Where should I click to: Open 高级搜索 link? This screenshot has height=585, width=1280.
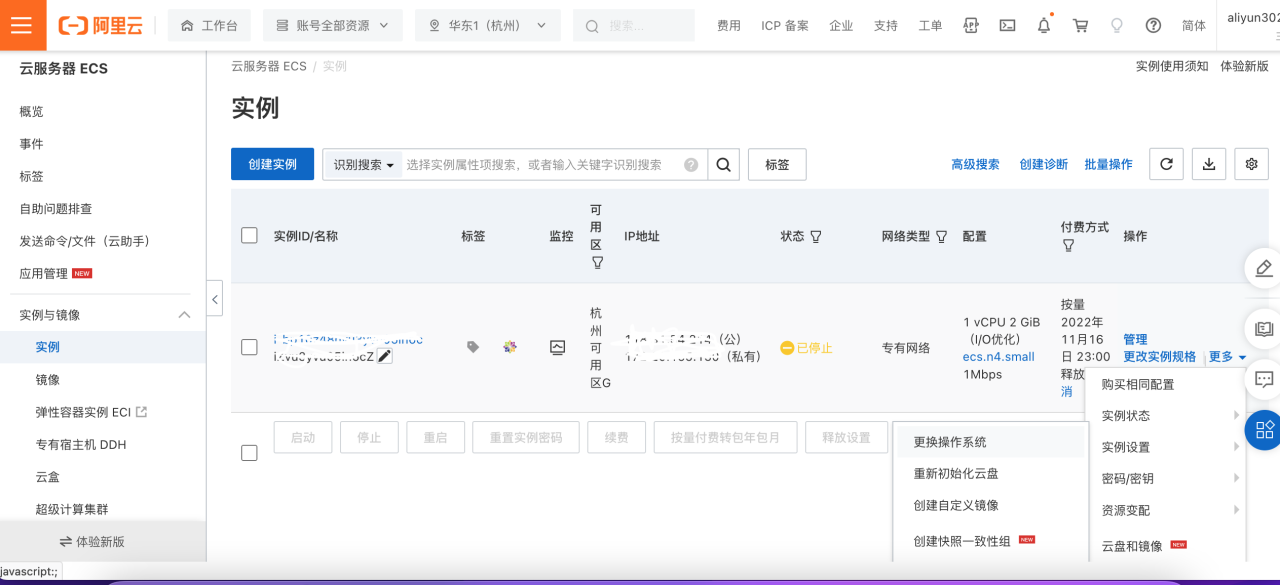click(975, 164)
